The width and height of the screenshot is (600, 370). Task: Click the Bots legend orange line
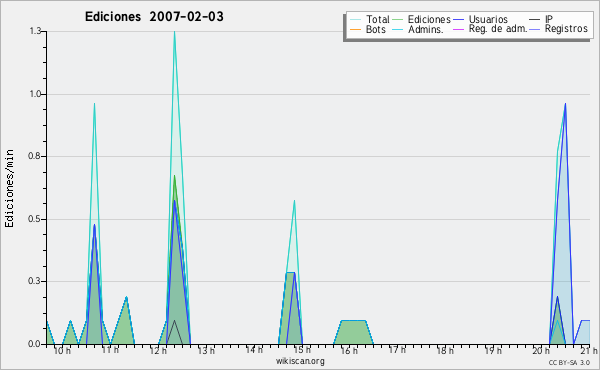coord(355,29)
